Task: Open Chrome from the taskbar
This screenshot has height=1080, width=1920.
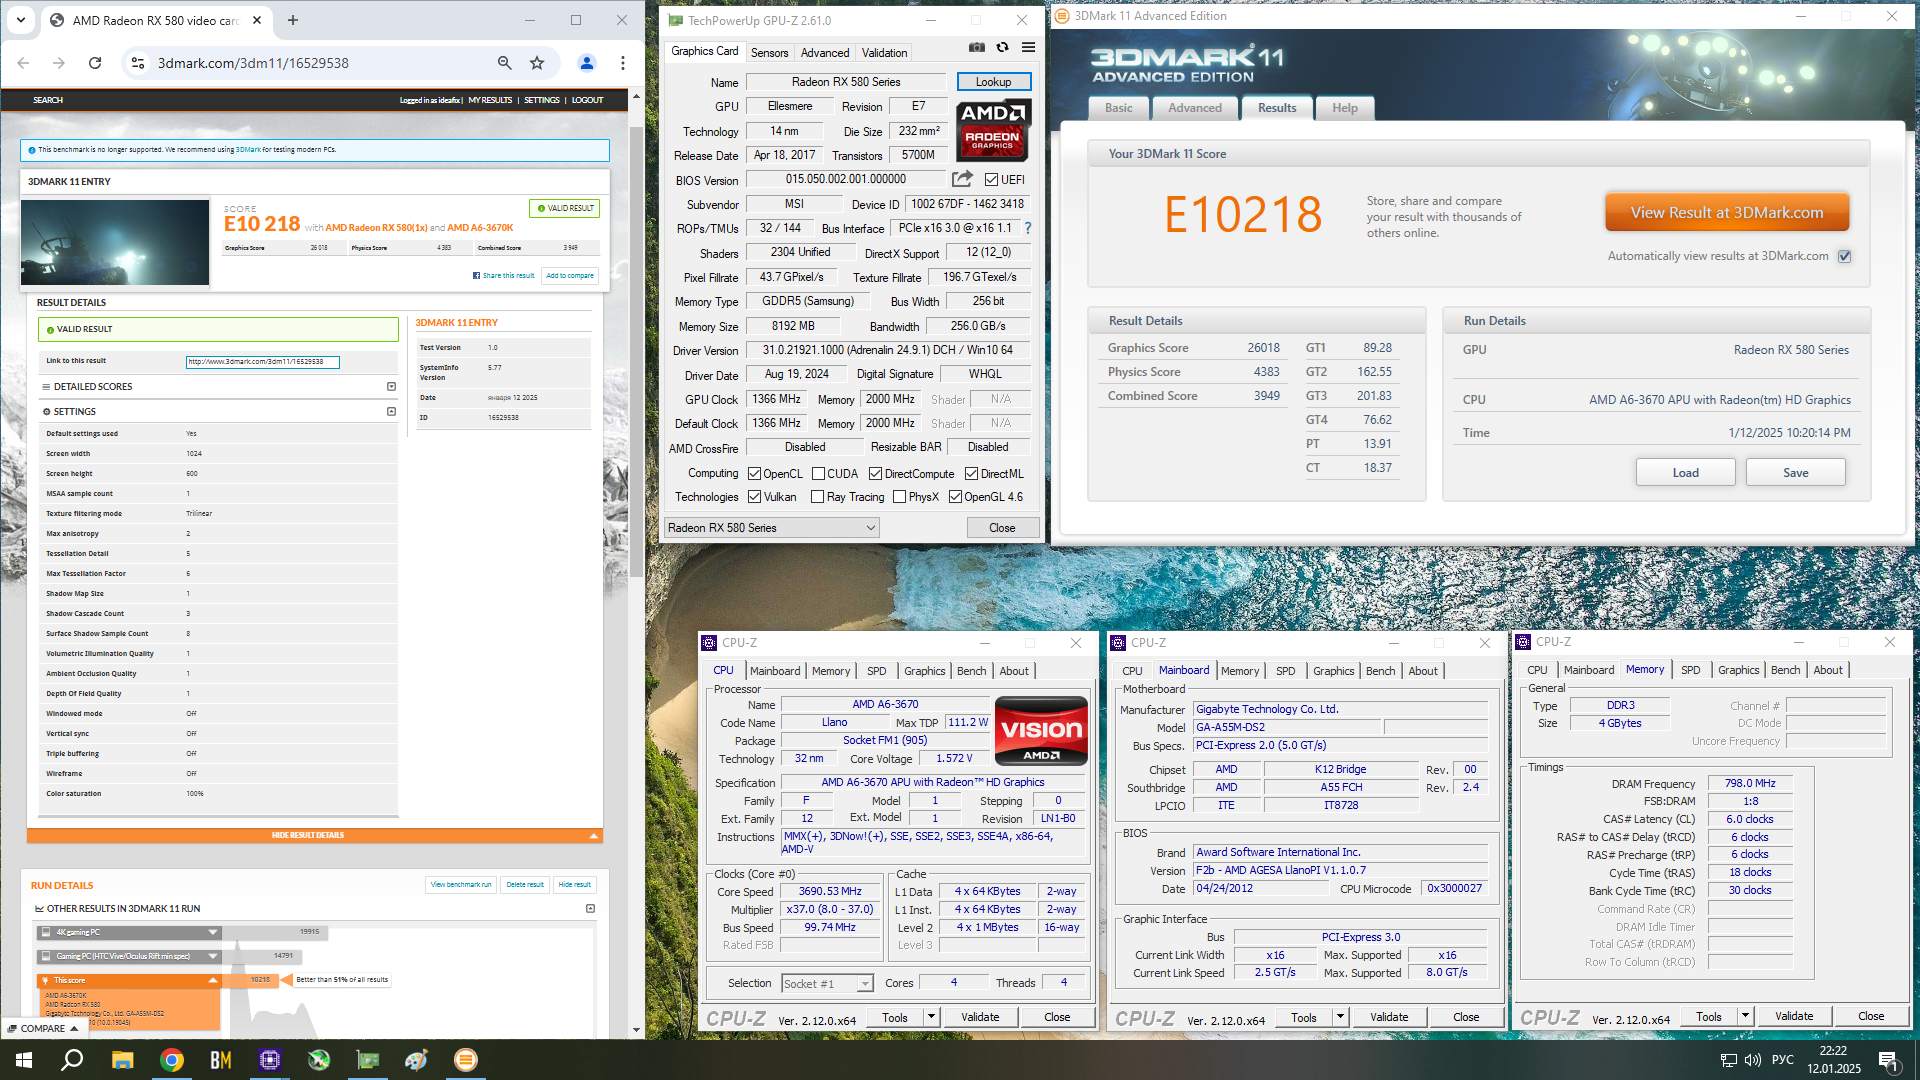Action: tap(172, 1060)
